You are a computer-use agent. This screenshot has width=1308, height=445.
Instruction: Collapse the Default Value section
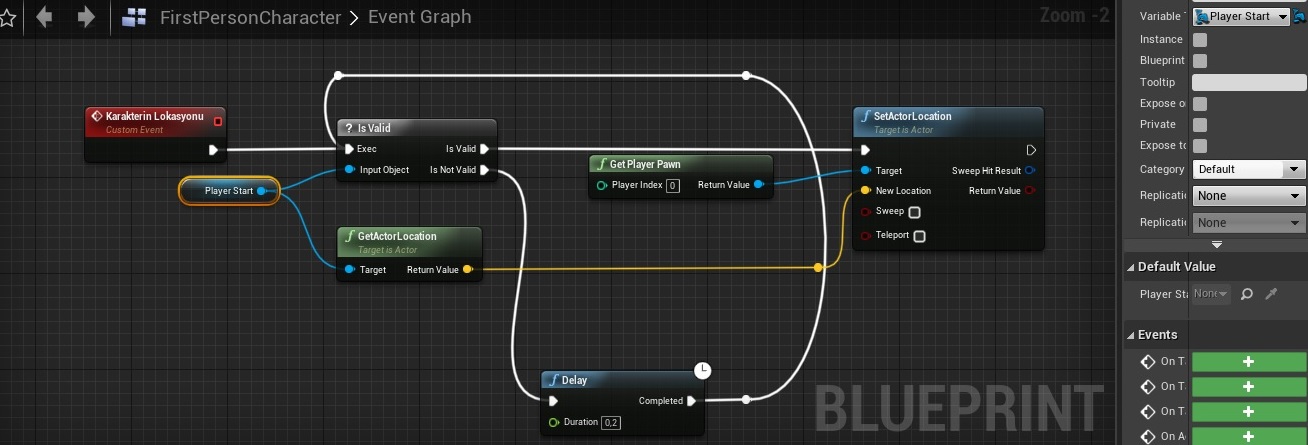[x=1131, y=267]
